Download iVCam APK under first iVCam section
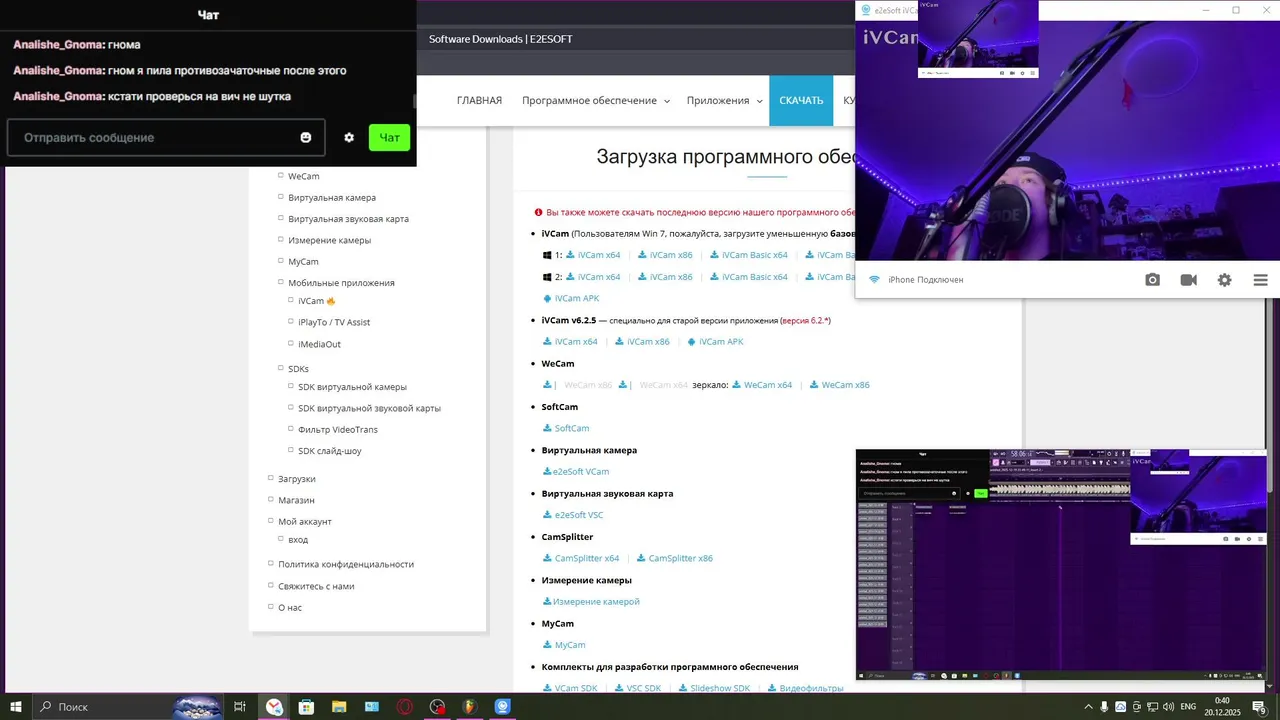1280x720 pixels. click(571, 299)
